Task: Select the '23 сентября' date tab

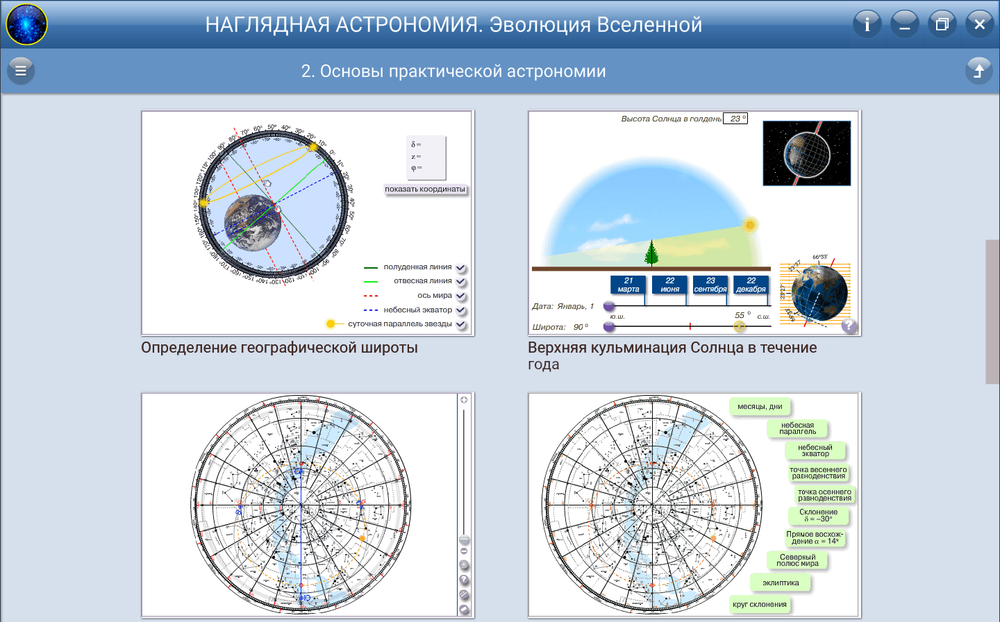Action: coord(711,284)
